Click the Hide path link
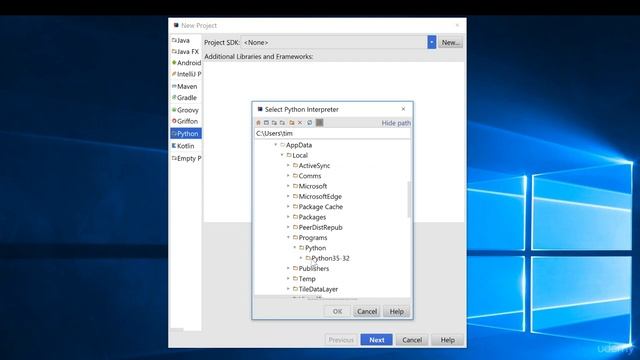Screen dimensions: 640x360 [396, 123]
